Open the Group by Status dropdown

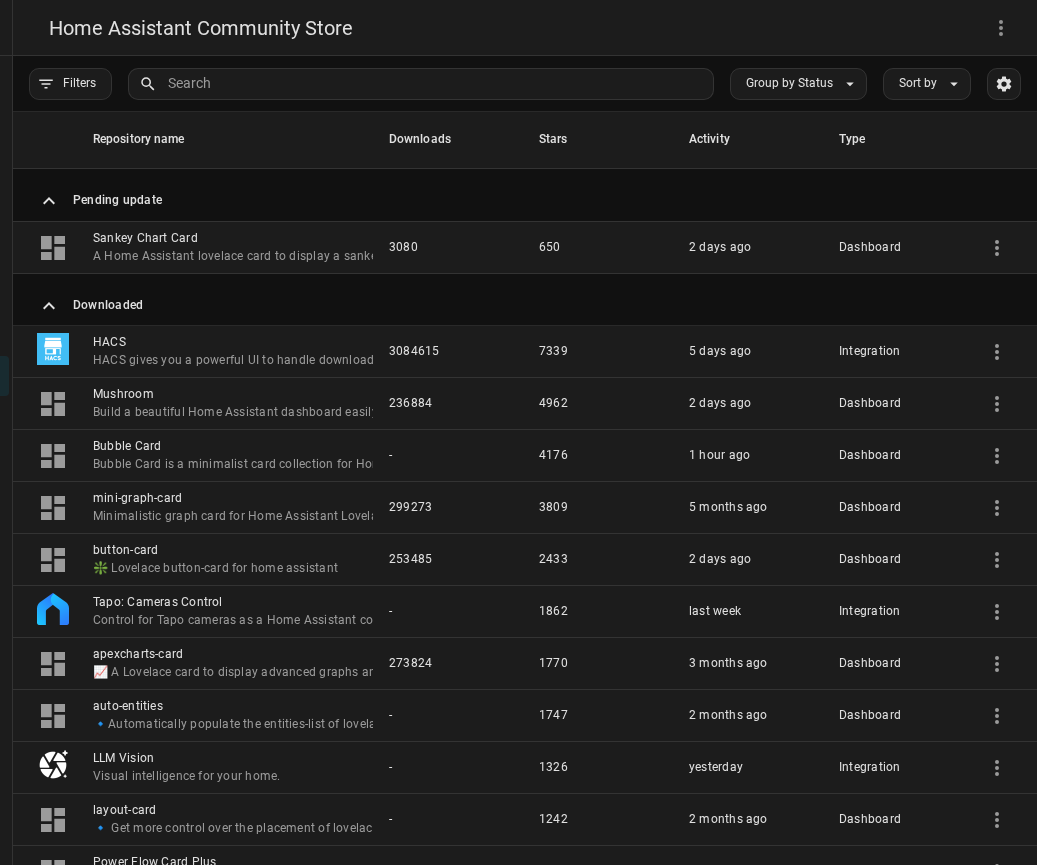tap(798, 84)
